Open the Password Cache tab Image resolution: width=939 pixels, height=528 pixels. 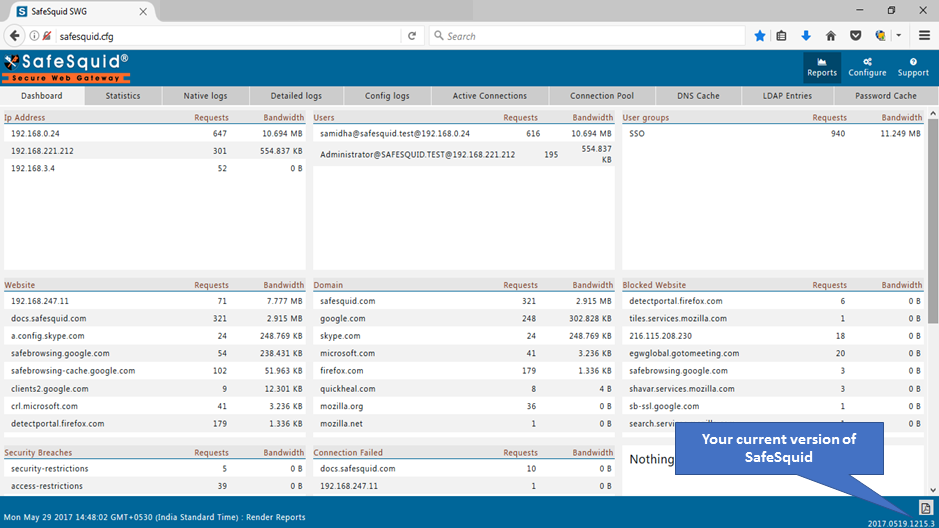[x=886, y=96]
